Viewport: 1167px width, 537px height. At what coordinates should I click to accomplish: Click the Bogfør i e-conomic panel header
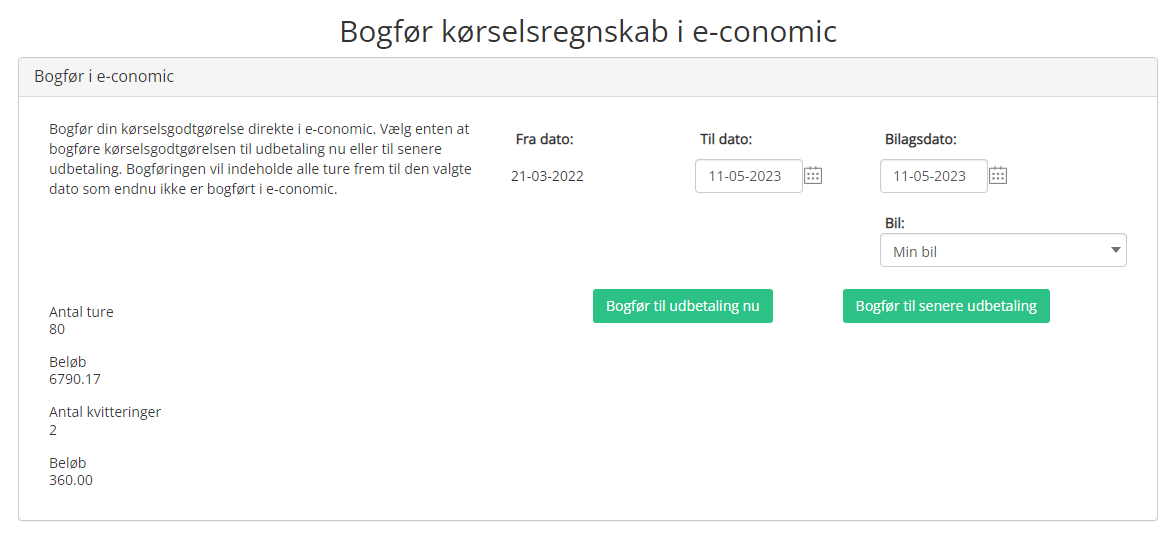587,77
